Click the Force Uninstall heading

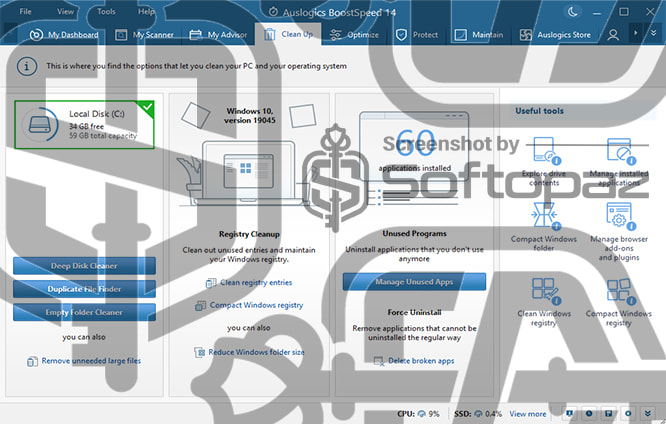(x=414, y=312)
